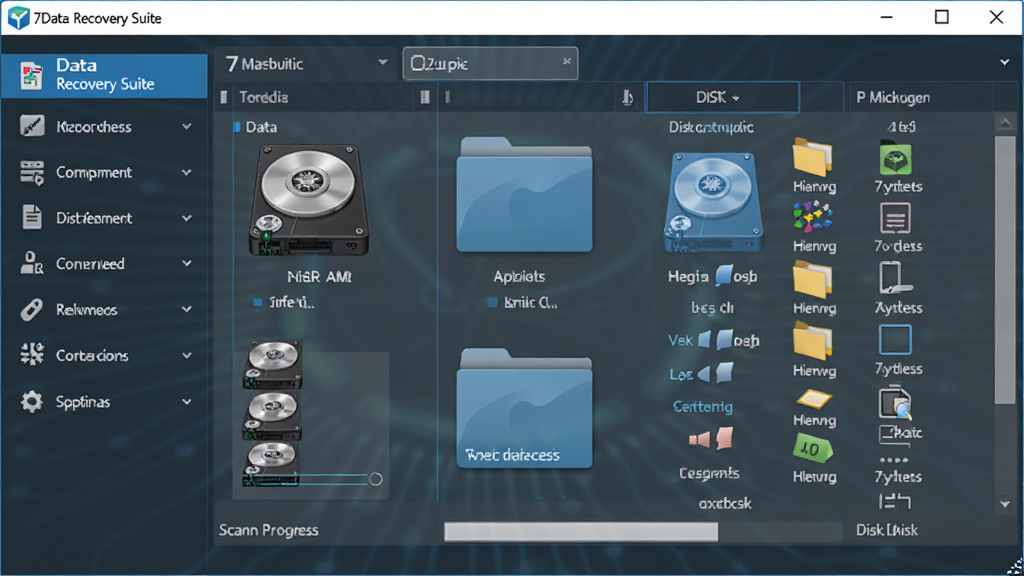Image resolution: width=1024 pixels, height=576 pixels.
Task: Open the Certtenig link
Action: 703,406
